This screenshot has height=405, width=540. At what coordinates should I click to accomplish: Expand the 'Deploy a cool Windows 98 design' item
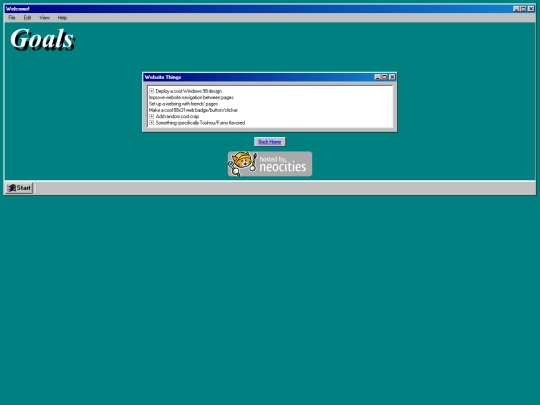click(152, 91)
